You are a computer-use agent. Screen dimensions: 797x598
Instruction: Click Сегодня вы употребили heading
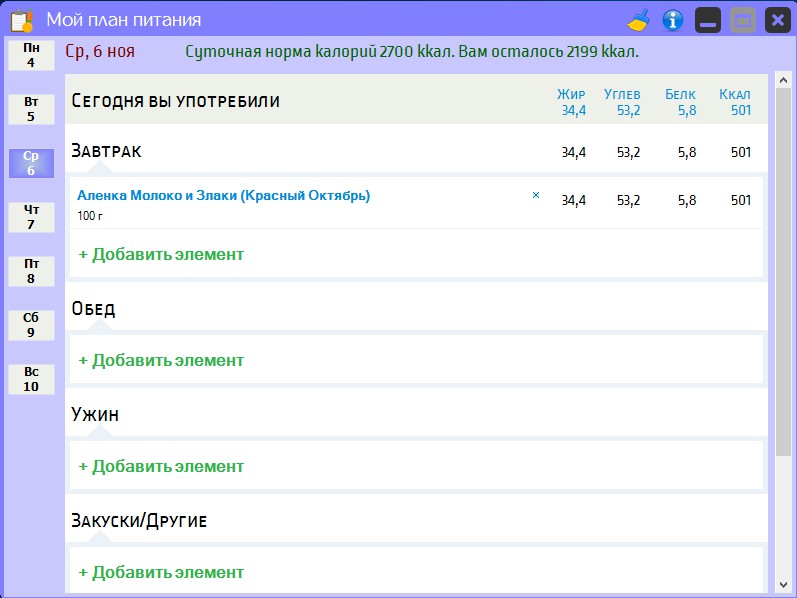pos(175,101)
